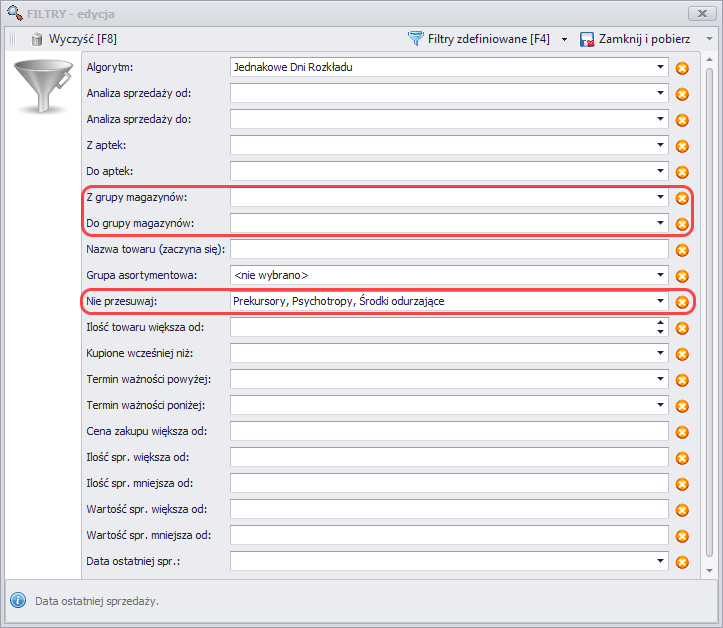Screen dimensions: 723x628
Task: Clear the Algorytm field with its orange X
Action: [x=682, y=68]
